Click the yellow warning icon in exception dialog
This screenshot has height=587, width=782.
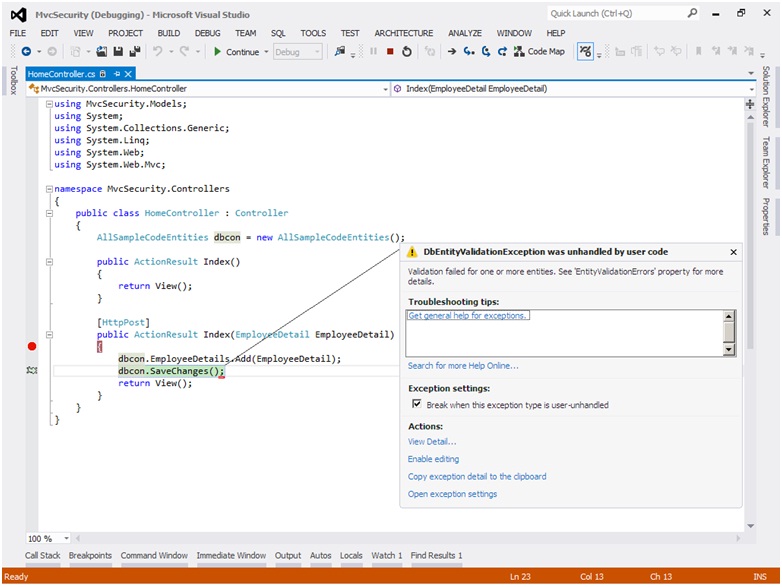coord(412,252)
